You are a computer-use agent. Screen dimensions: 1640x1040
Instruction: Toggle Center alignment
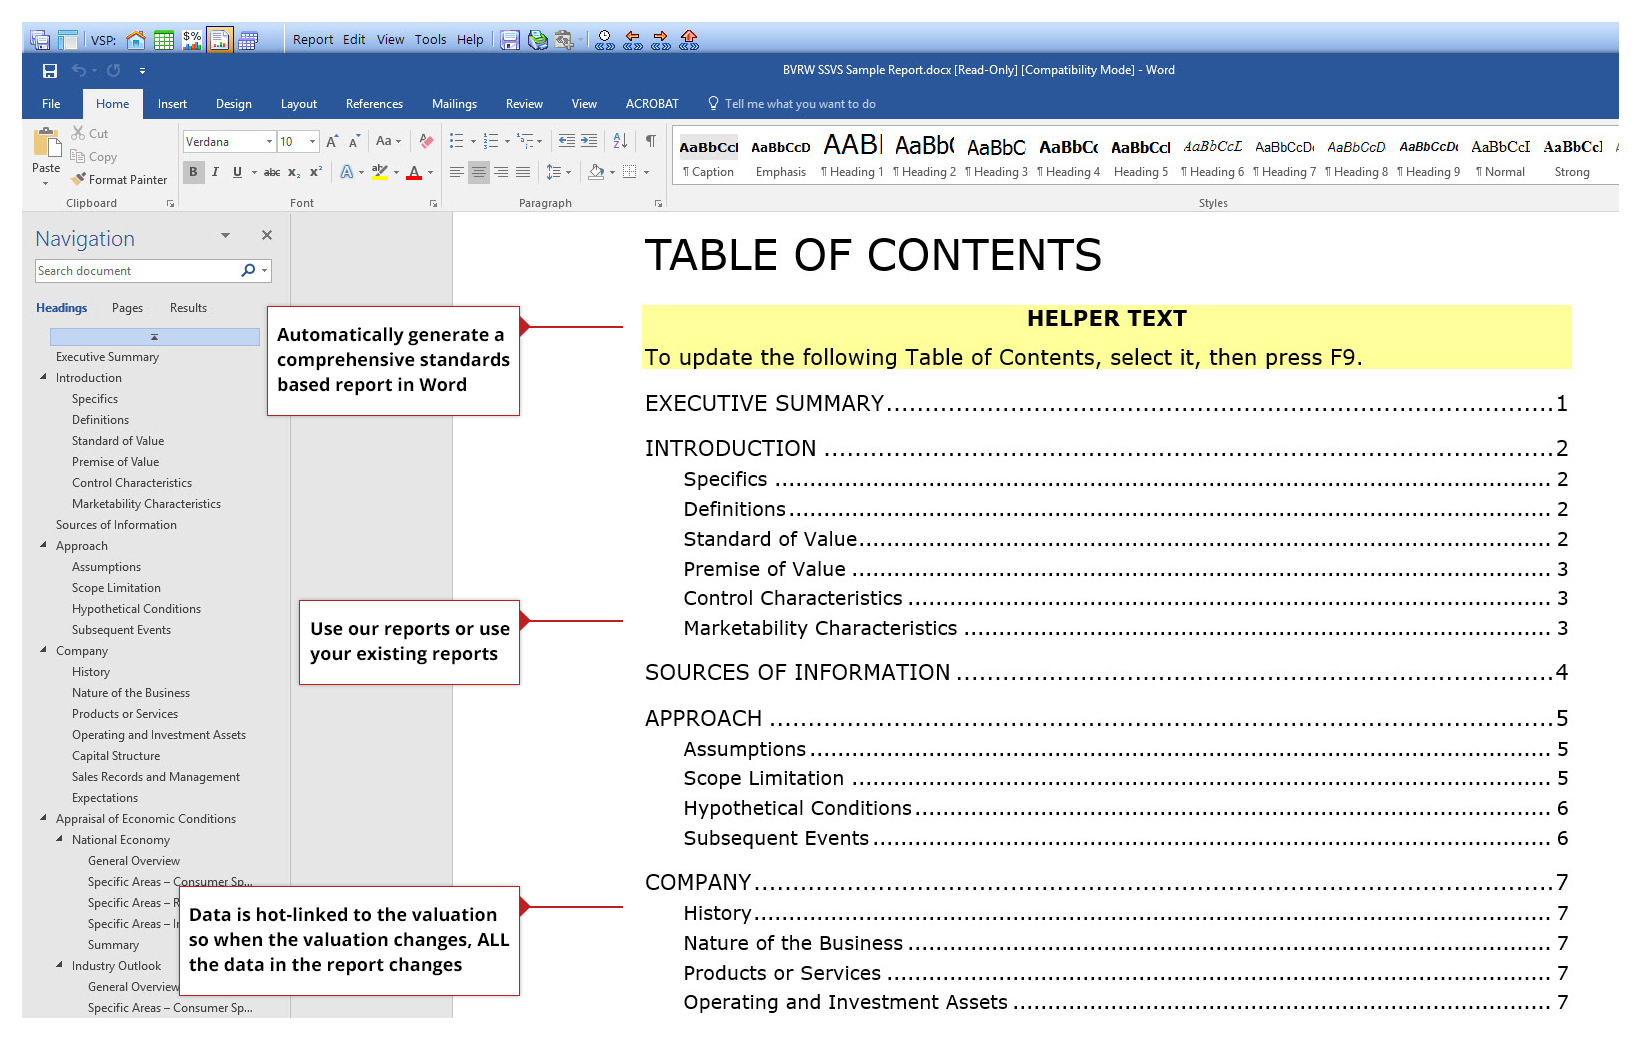tap(479, 172)
